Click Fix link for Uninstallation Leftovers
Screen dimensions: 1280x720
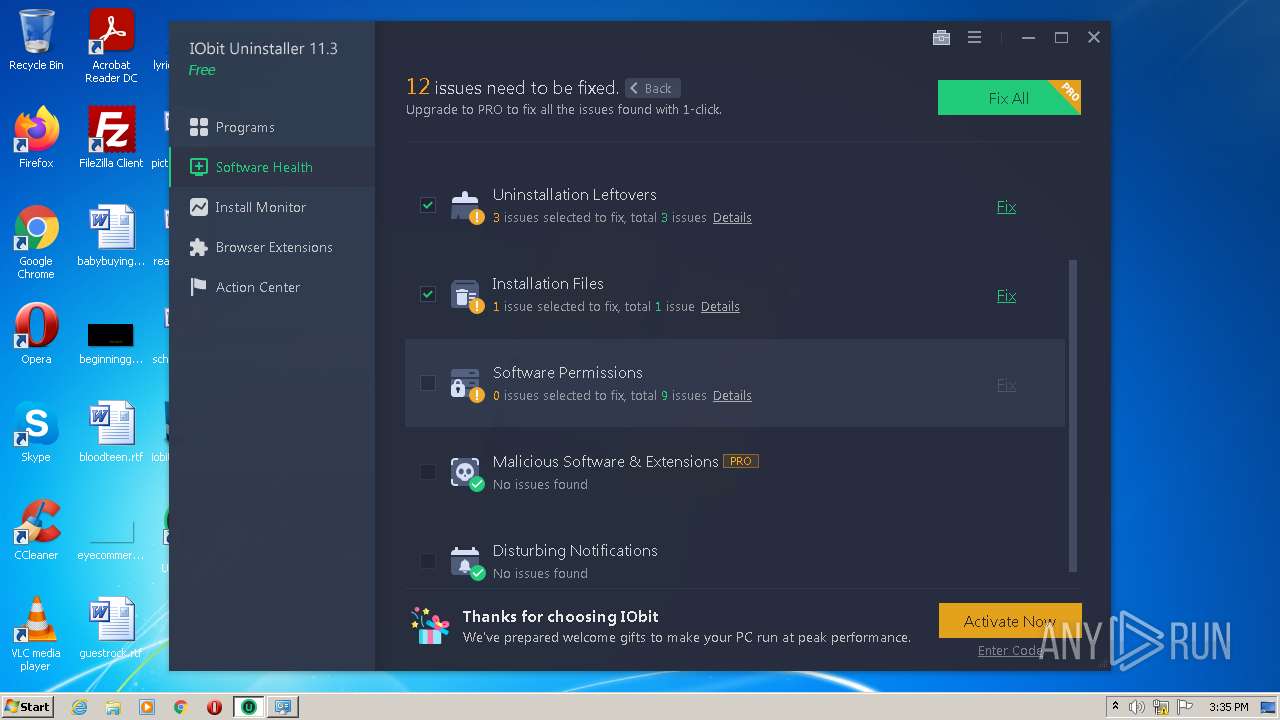point(1006,207)
